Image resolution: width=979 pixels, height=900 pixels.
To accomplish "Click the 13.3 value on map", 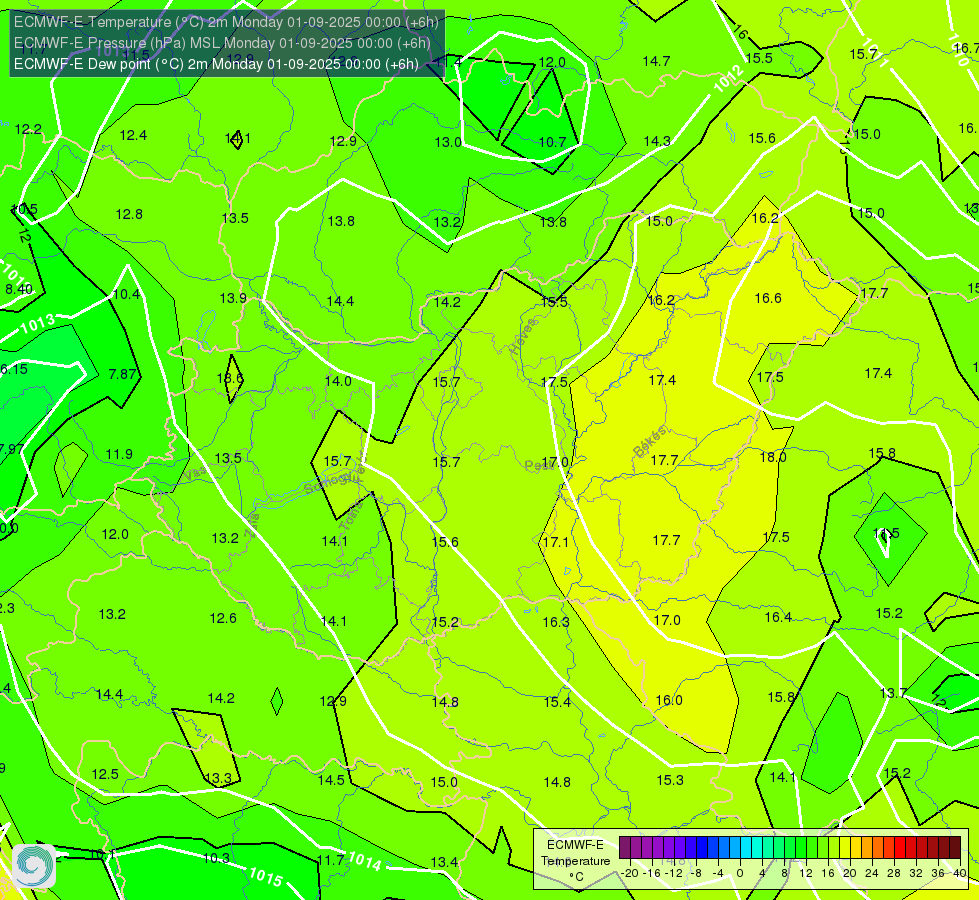I will pos(219,779).
